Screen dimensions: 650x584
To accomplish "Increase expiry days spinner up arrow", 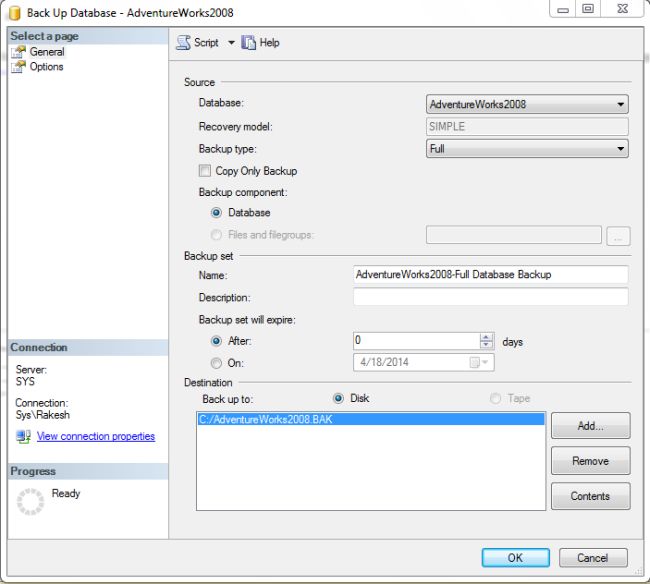I will click(486, 337).
